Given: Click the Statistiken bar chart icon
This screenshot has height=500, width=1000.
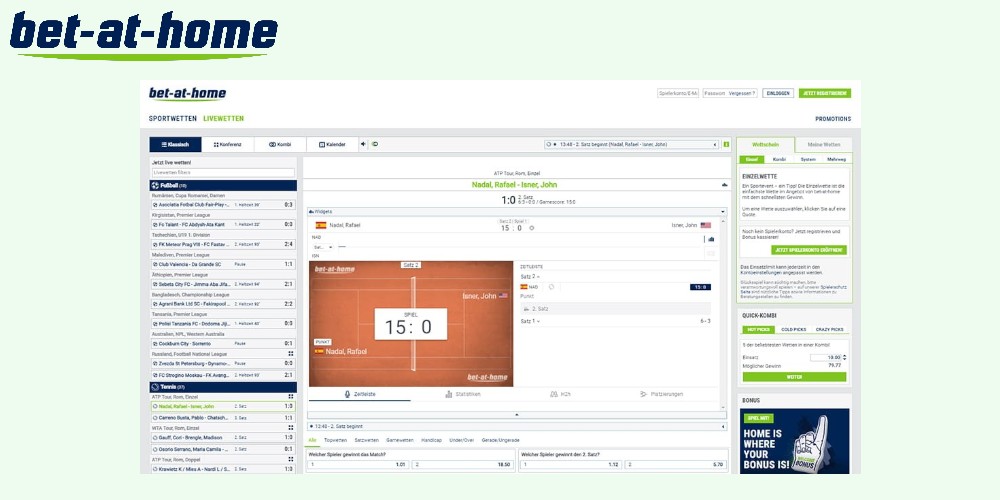Looking at the screenshot, I should pos(449,394).
